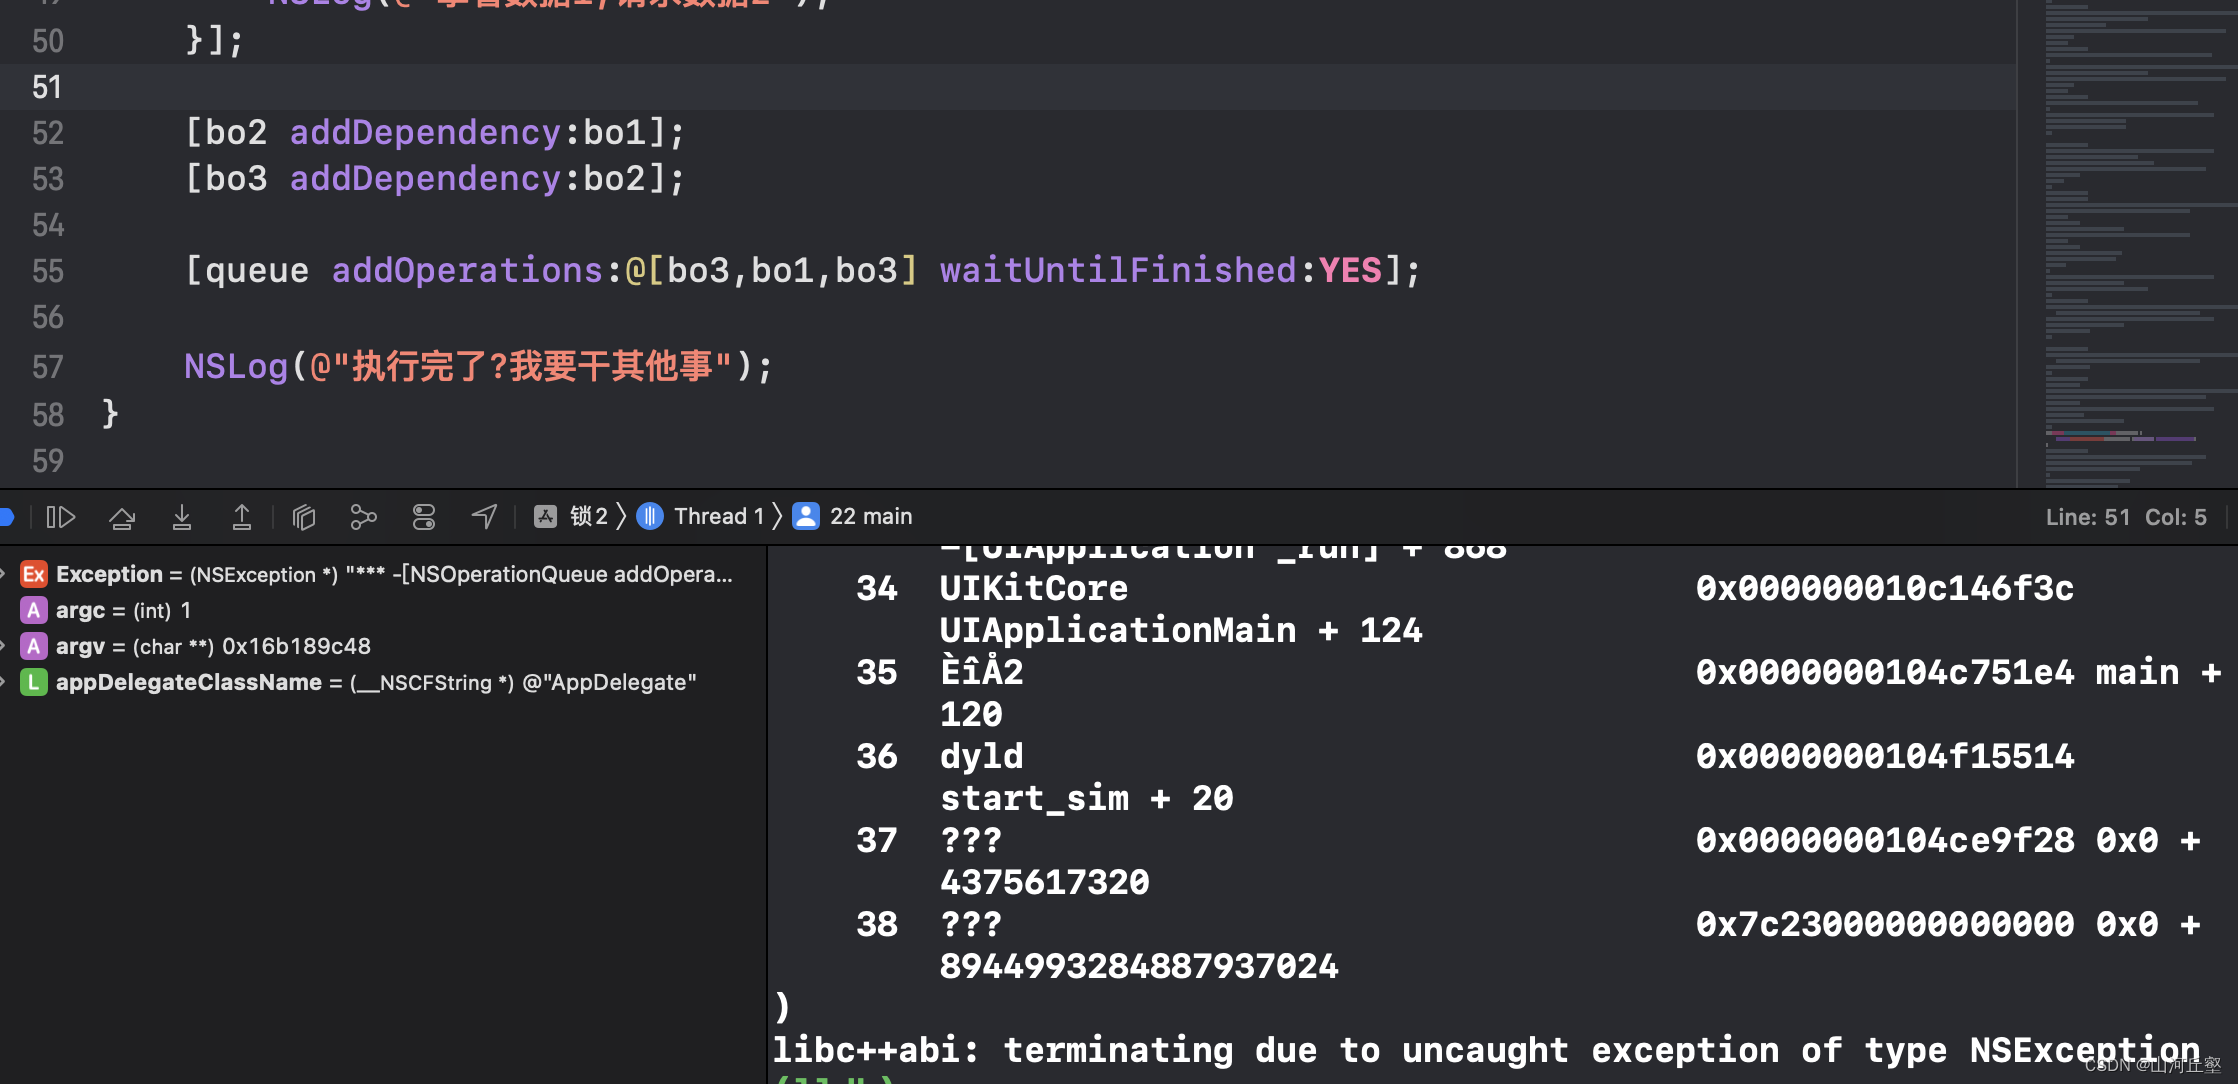This screenshot has width=2238, height=1084.
Task: Click address 0x000000010c146f3c in console
Action: [1884, 588]
